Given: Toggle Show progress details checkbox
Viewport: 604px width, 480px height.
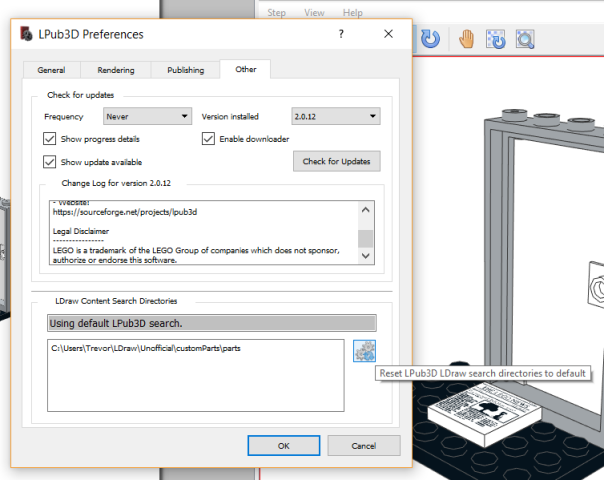Looking at the screenshot, I should (49, 139).
